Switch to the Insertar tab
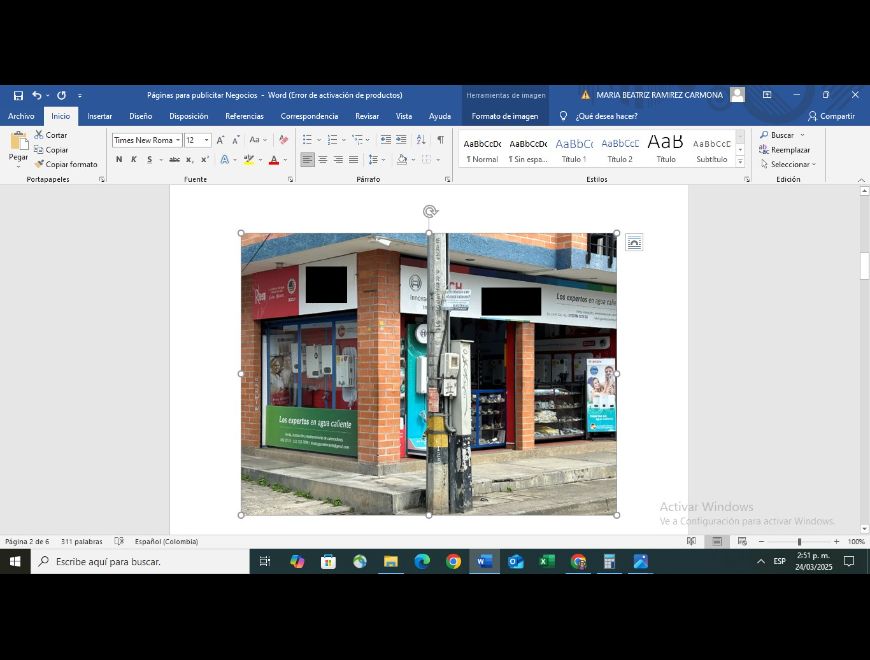870x660 pixels. [x=99, y=116]
